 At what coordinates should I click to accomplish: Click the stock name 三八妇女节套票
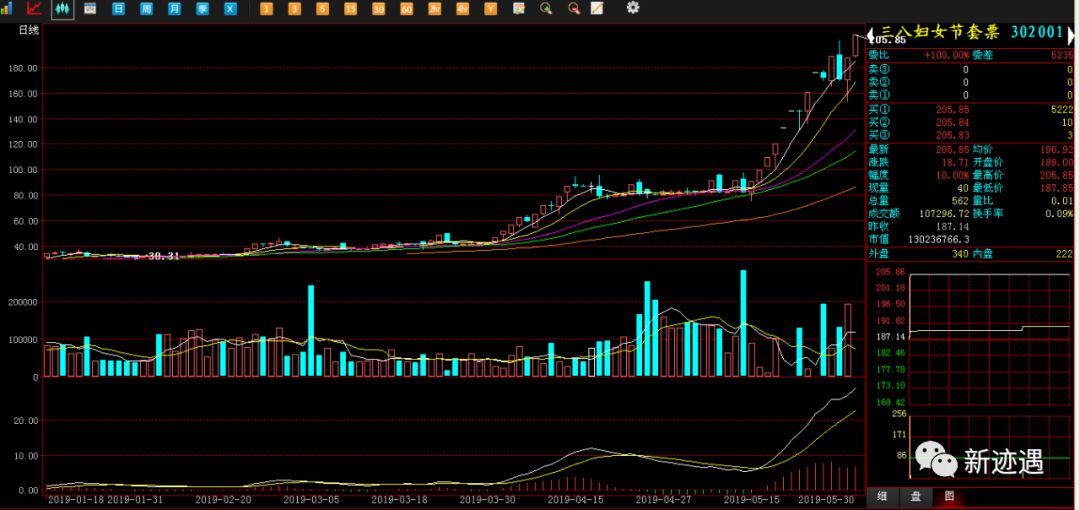(940, 32)
